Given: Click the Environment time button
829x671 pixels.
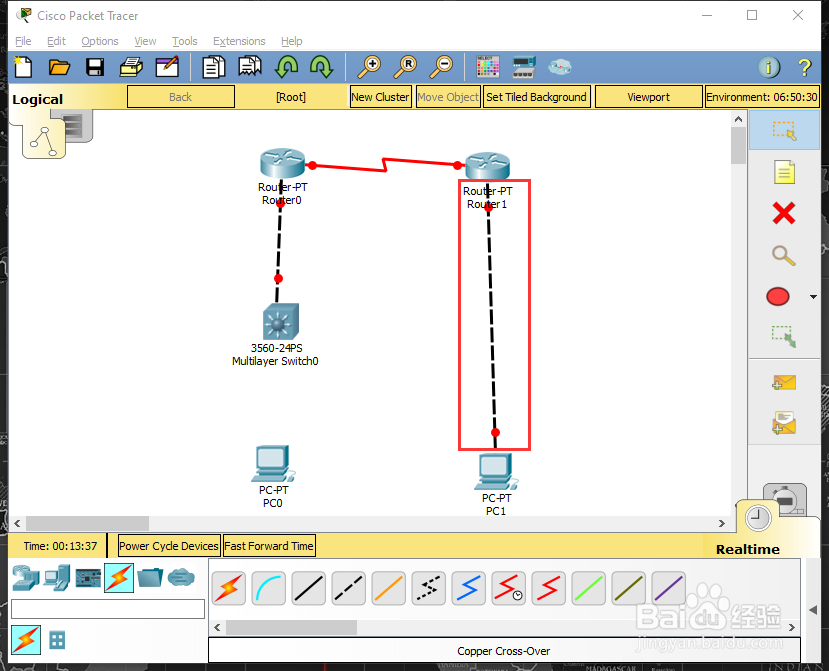Looking at the screenshot, I should click(762, 97).
